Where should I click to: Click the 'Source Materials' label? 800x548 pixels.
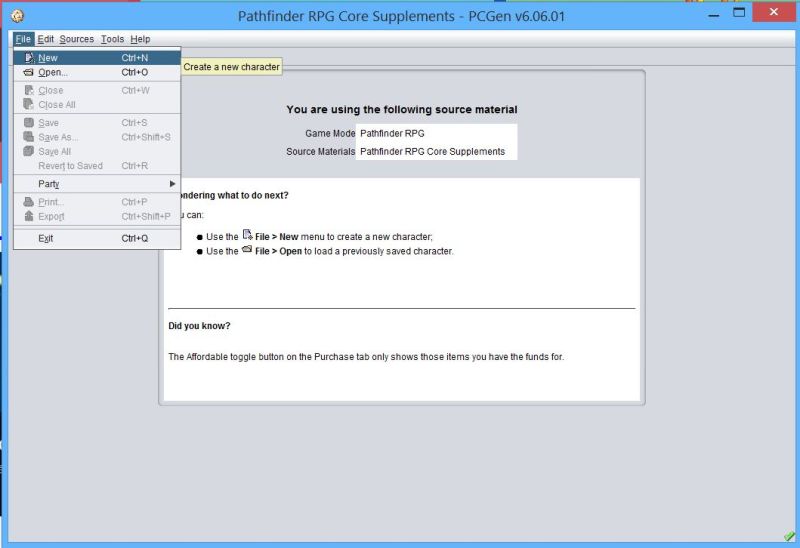click(320, 152)
